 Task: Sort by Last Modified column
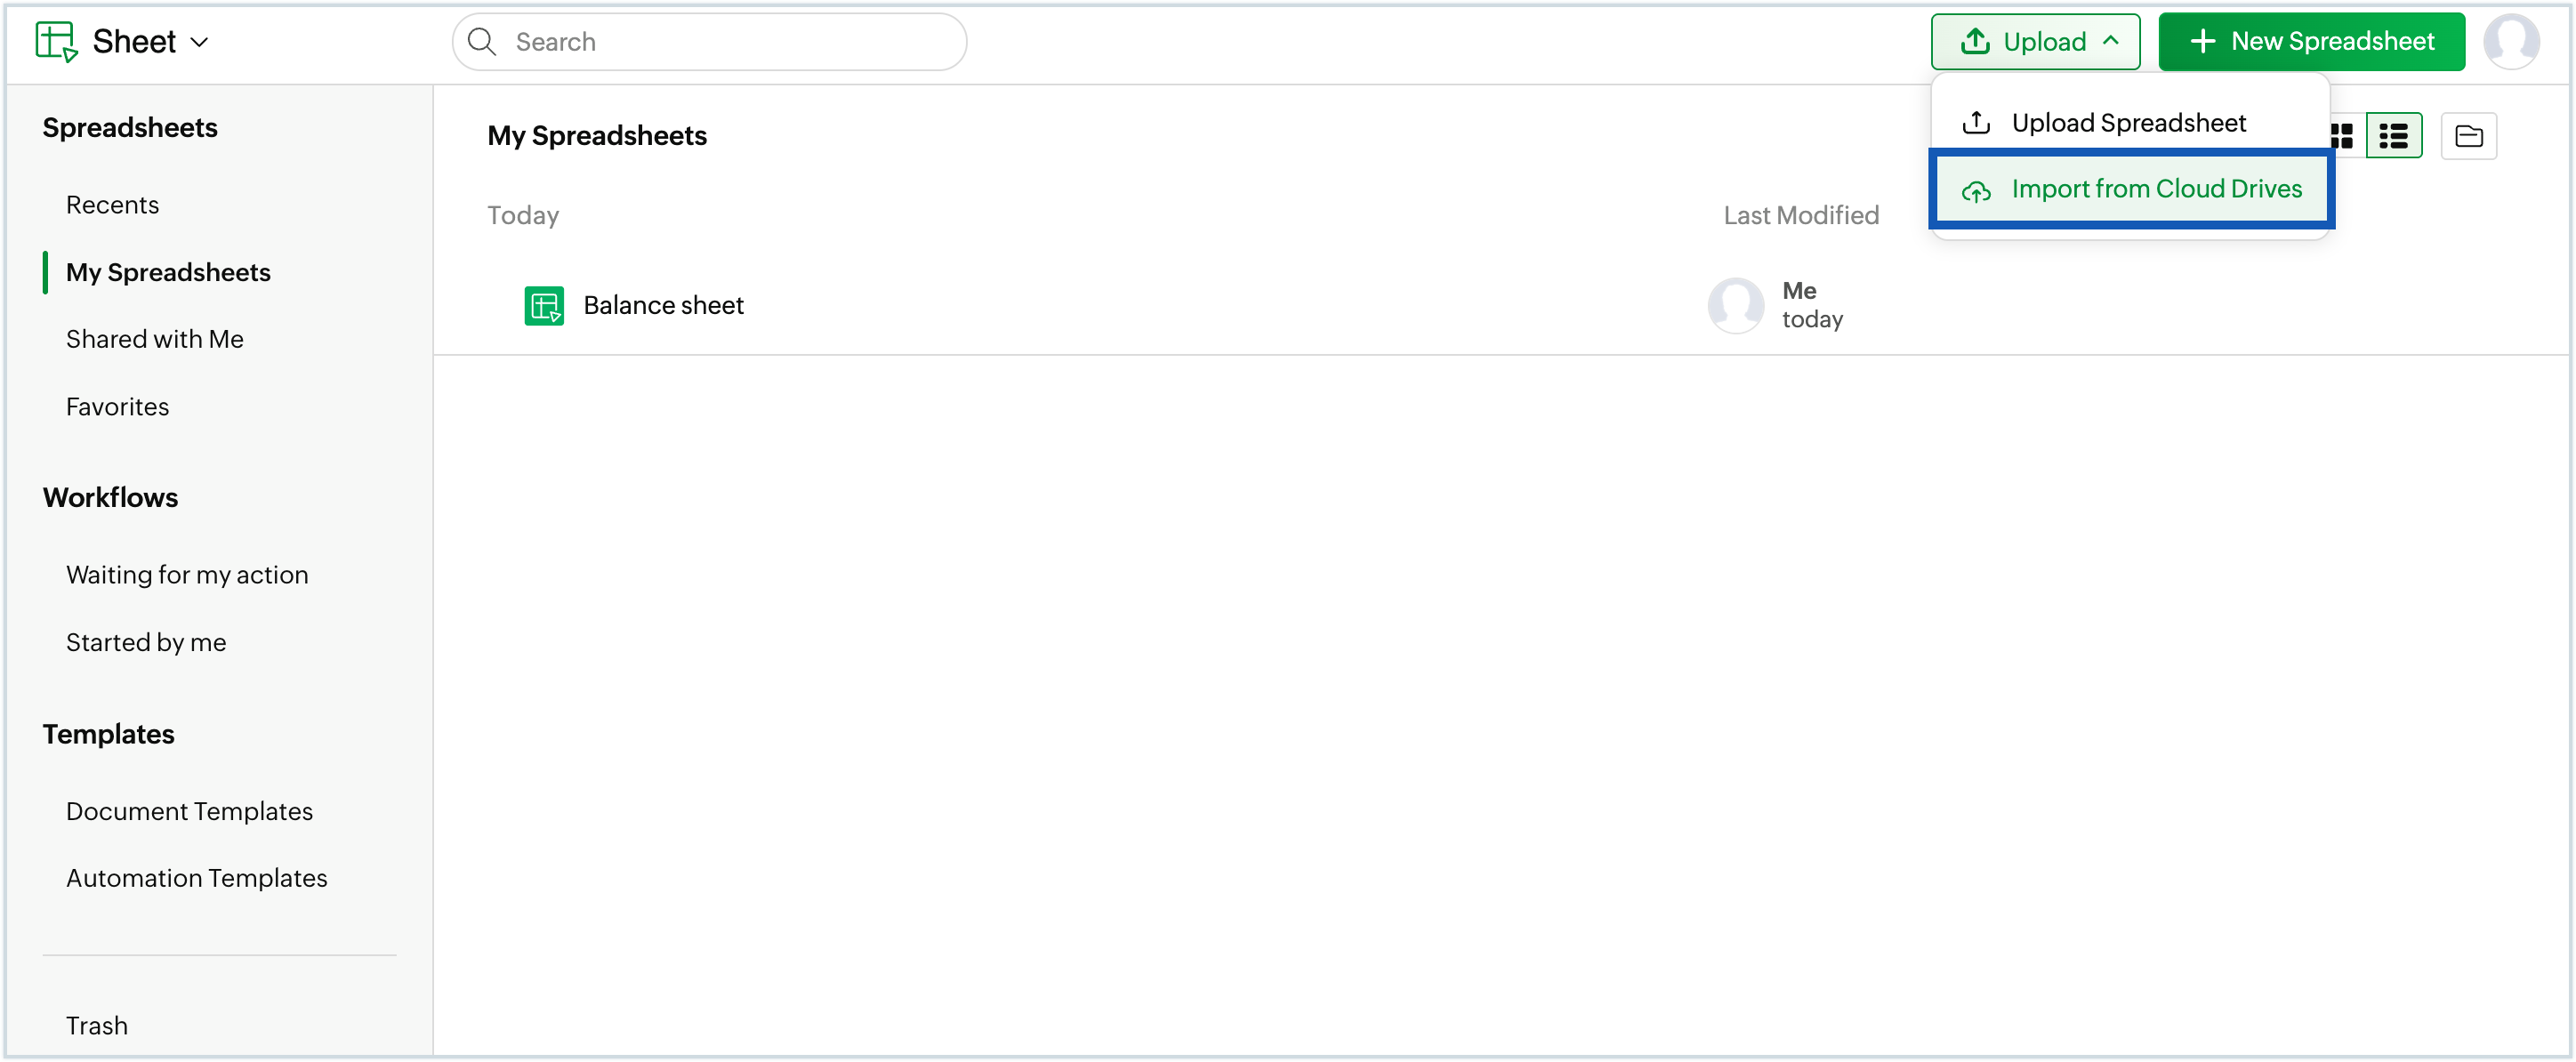(x=1801, y=214)
